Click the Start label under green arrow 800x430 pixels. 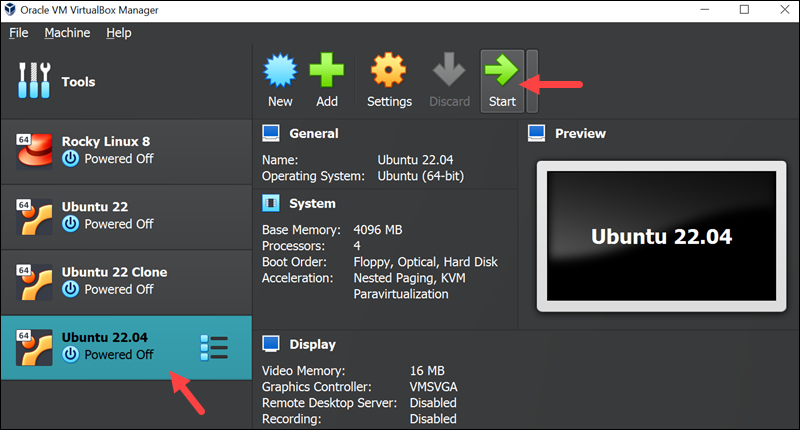tap(502, 102)
